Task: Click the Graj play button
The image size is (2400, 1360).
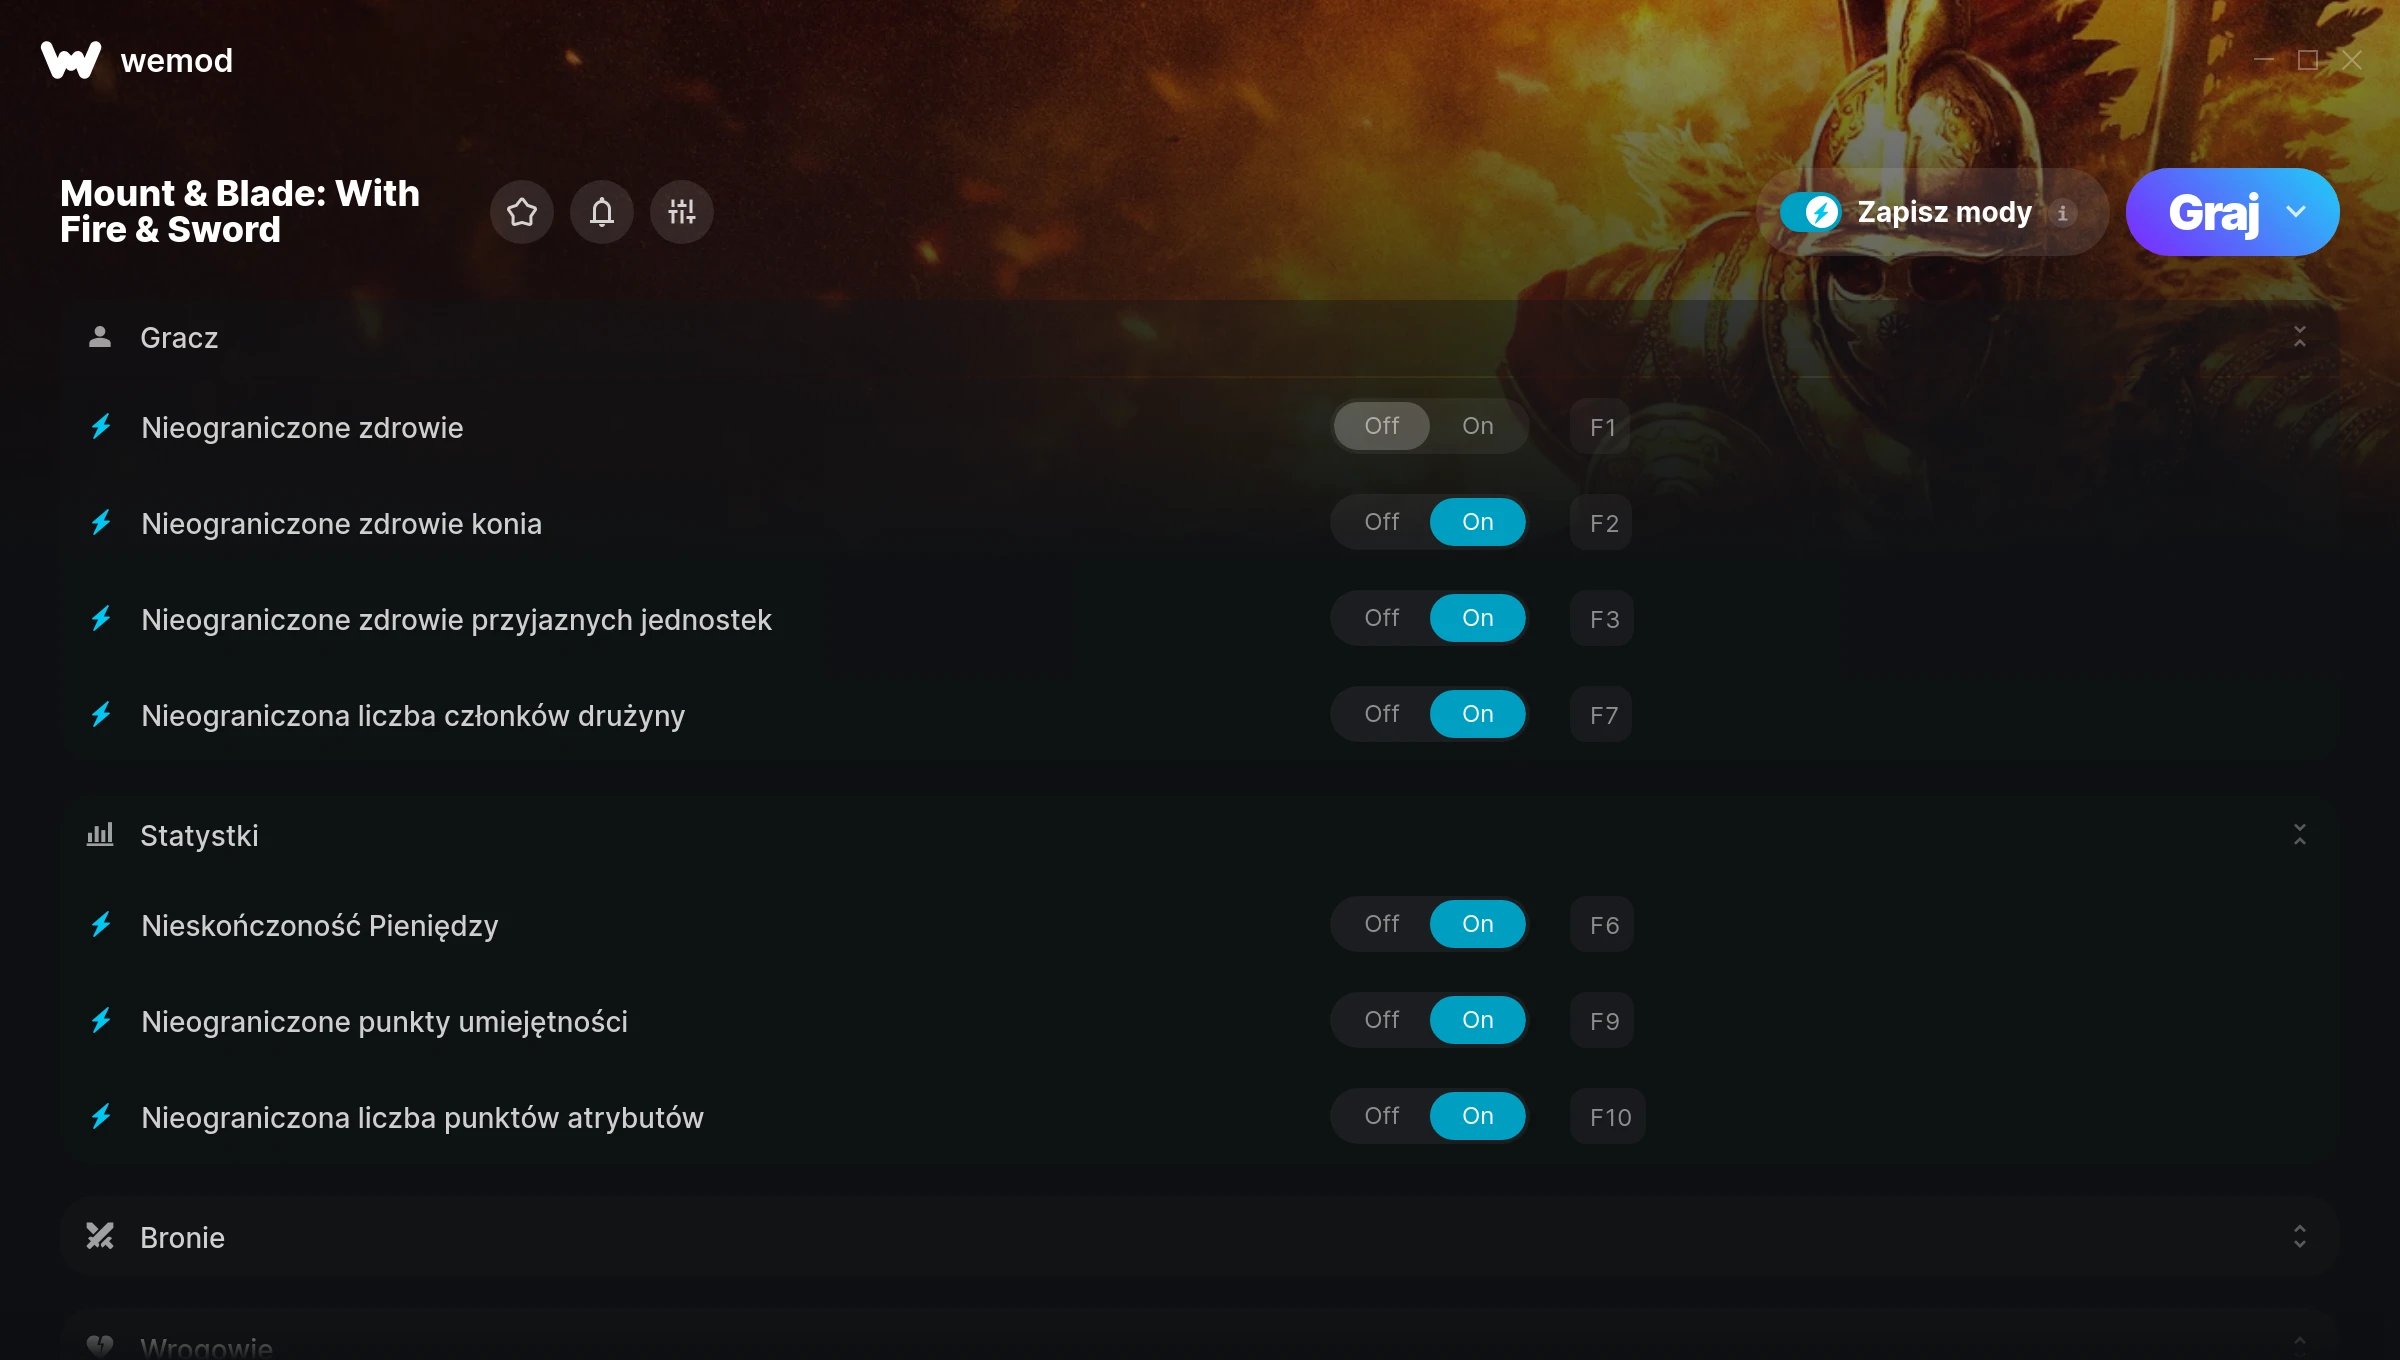Action: click(2213, 212)
